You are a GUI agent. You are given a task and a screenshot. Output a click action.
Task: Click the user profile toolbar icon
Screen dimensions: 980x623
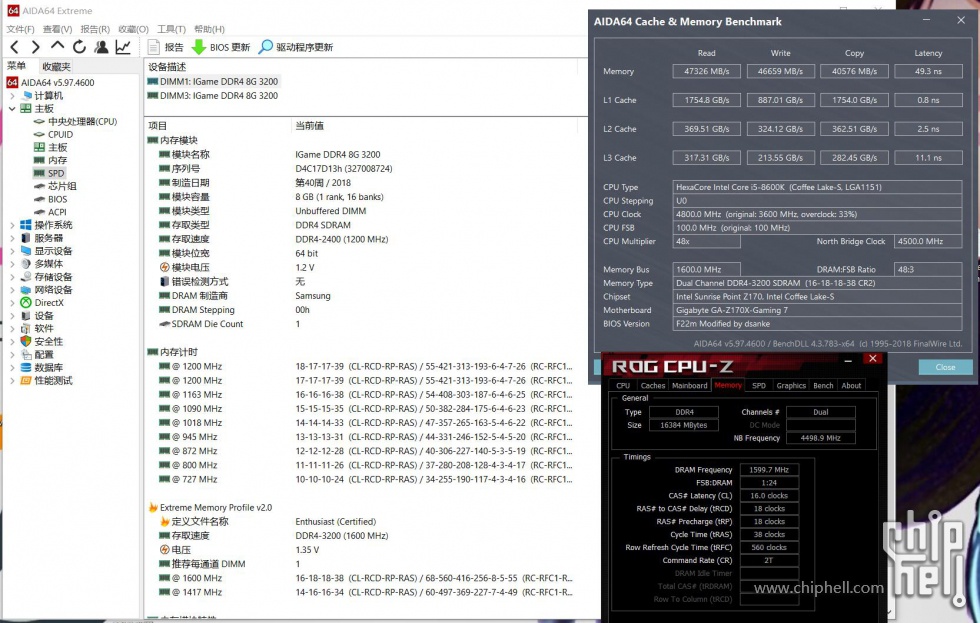coord(101,47)
